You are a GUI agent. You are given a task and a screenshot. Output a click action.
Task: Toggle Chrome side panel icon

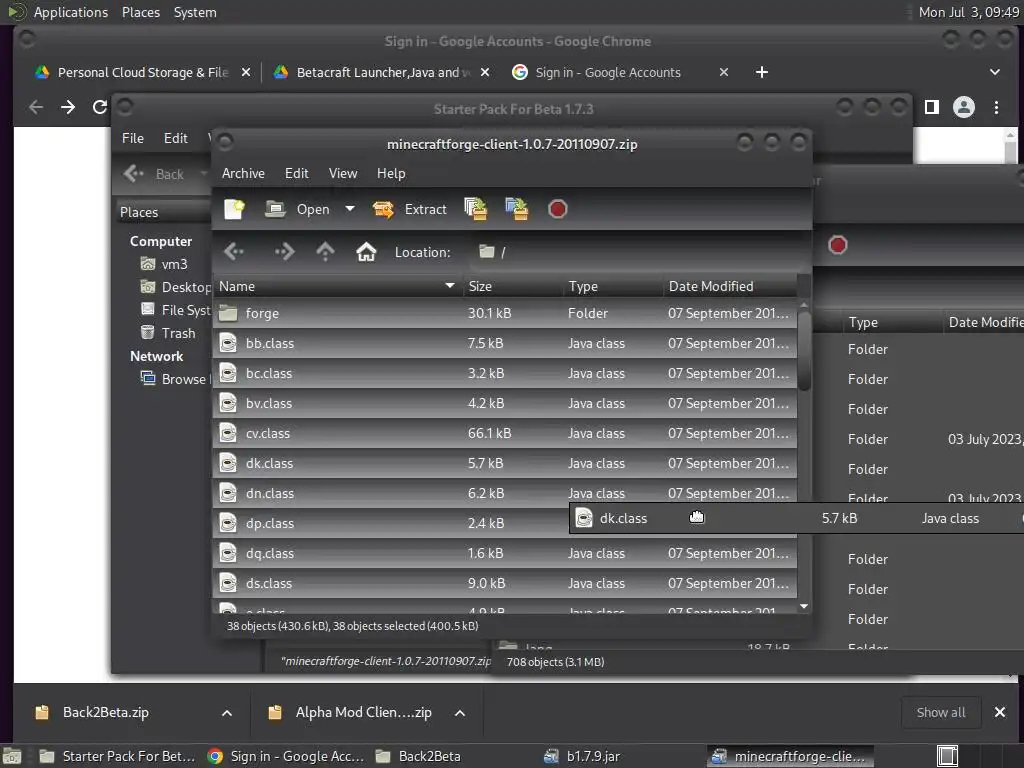pos(932,107)
